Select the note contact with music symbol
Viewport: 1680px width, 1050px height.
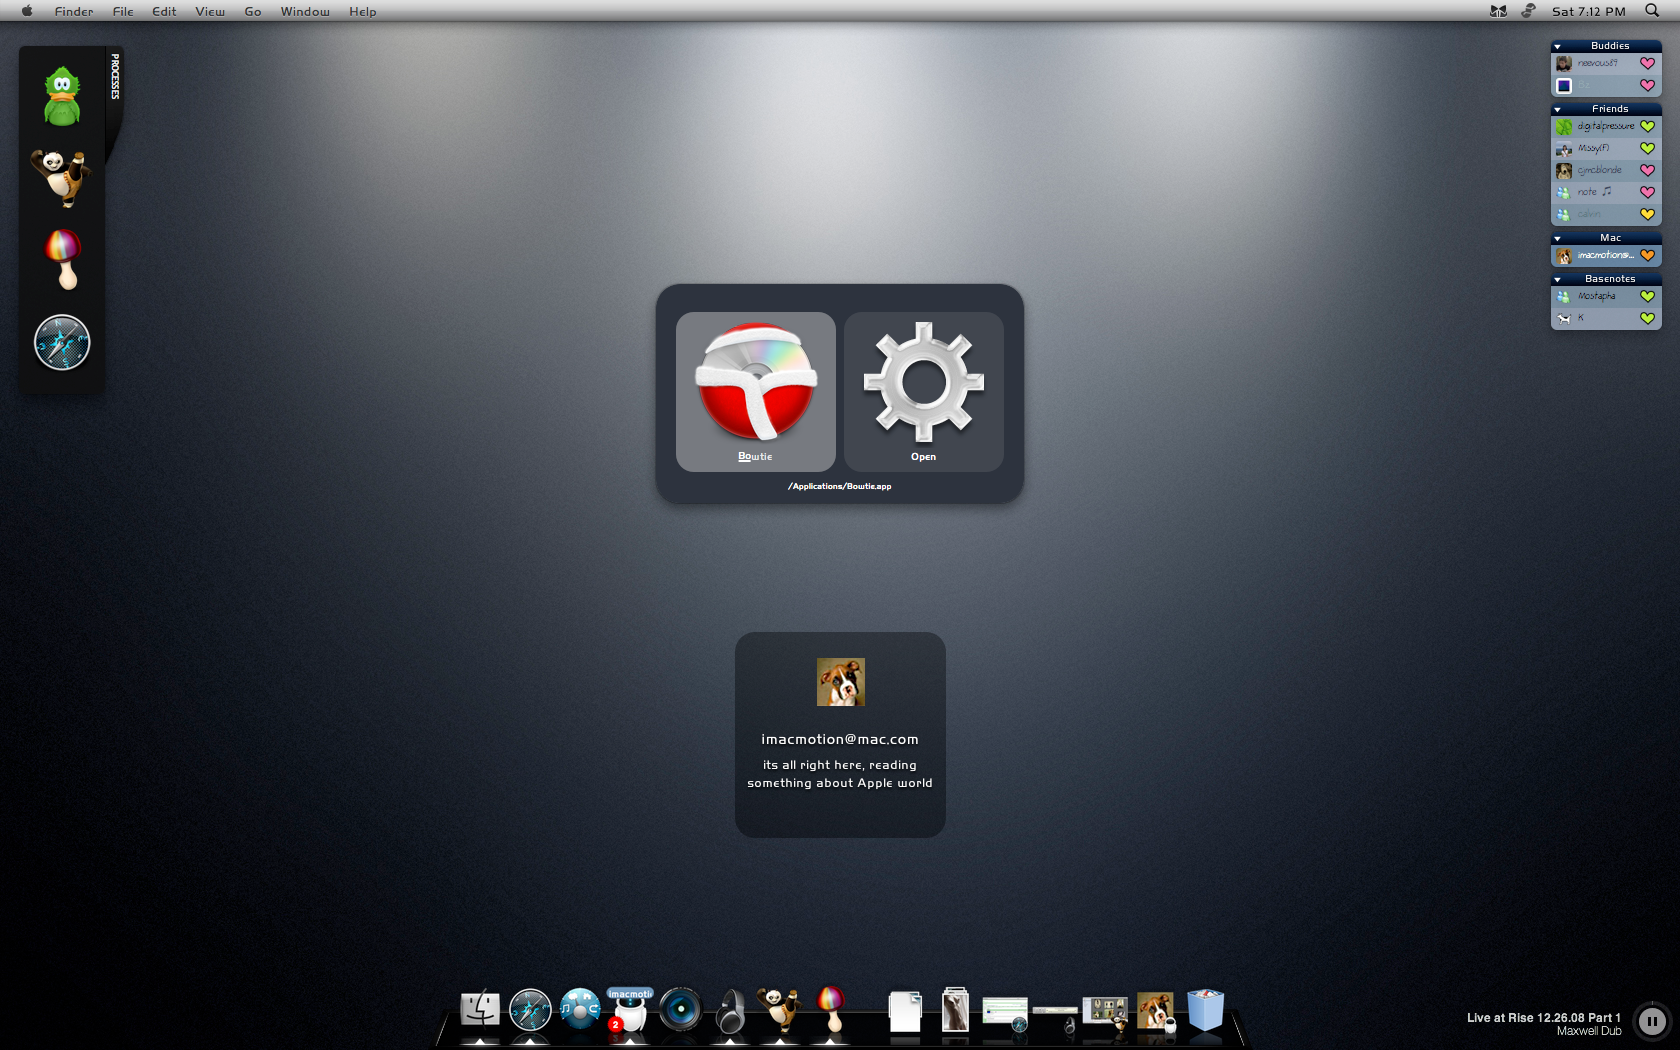coord(1606,192)
